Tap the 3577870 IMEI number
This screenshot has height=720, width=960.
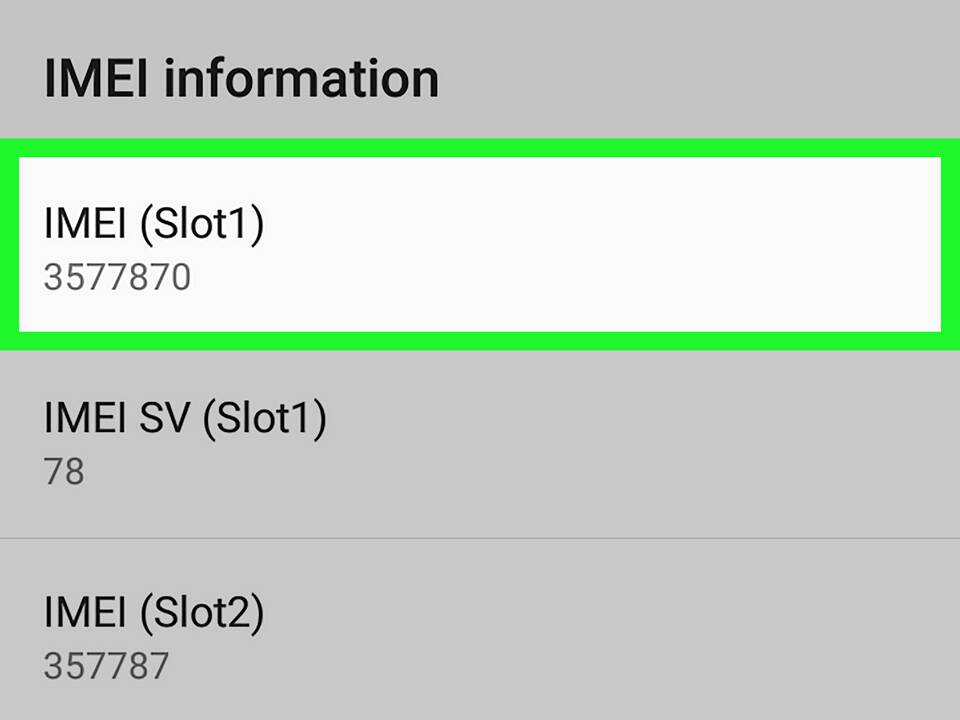(x=117, y=277)
